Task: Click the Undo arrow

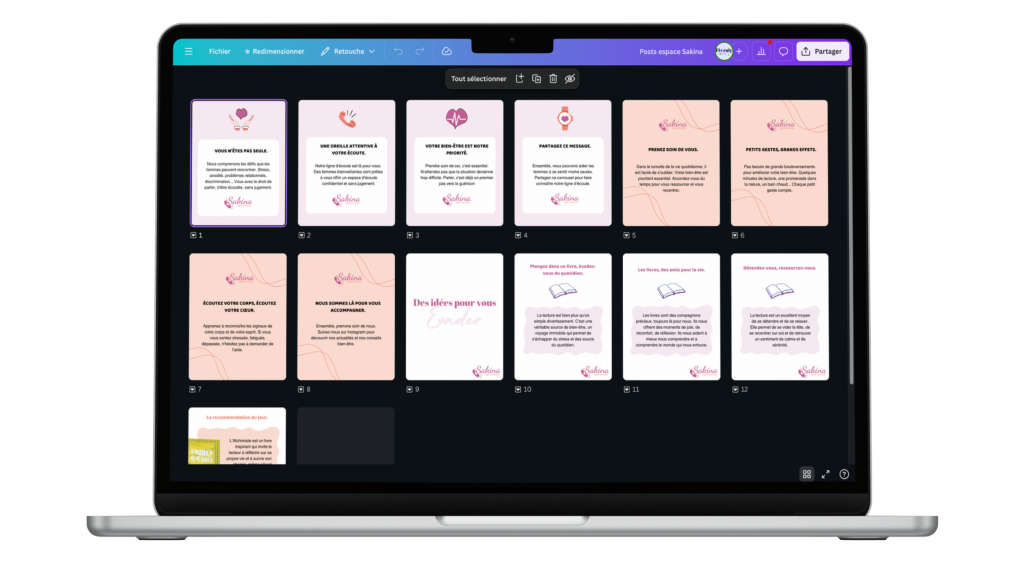Action: 398,51
